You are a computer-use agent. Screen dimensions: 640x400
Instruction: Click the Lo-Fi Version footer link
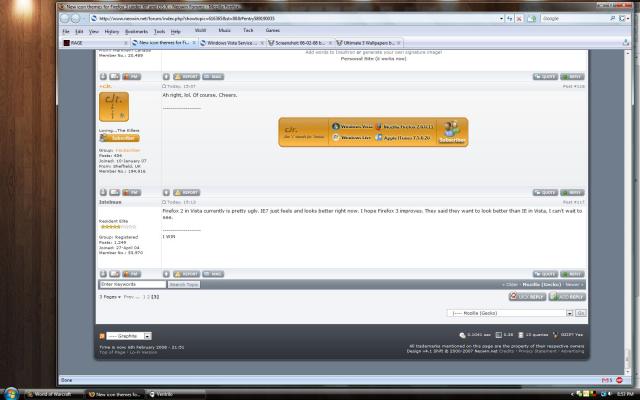pyautogui.click(x=143, y=352)
